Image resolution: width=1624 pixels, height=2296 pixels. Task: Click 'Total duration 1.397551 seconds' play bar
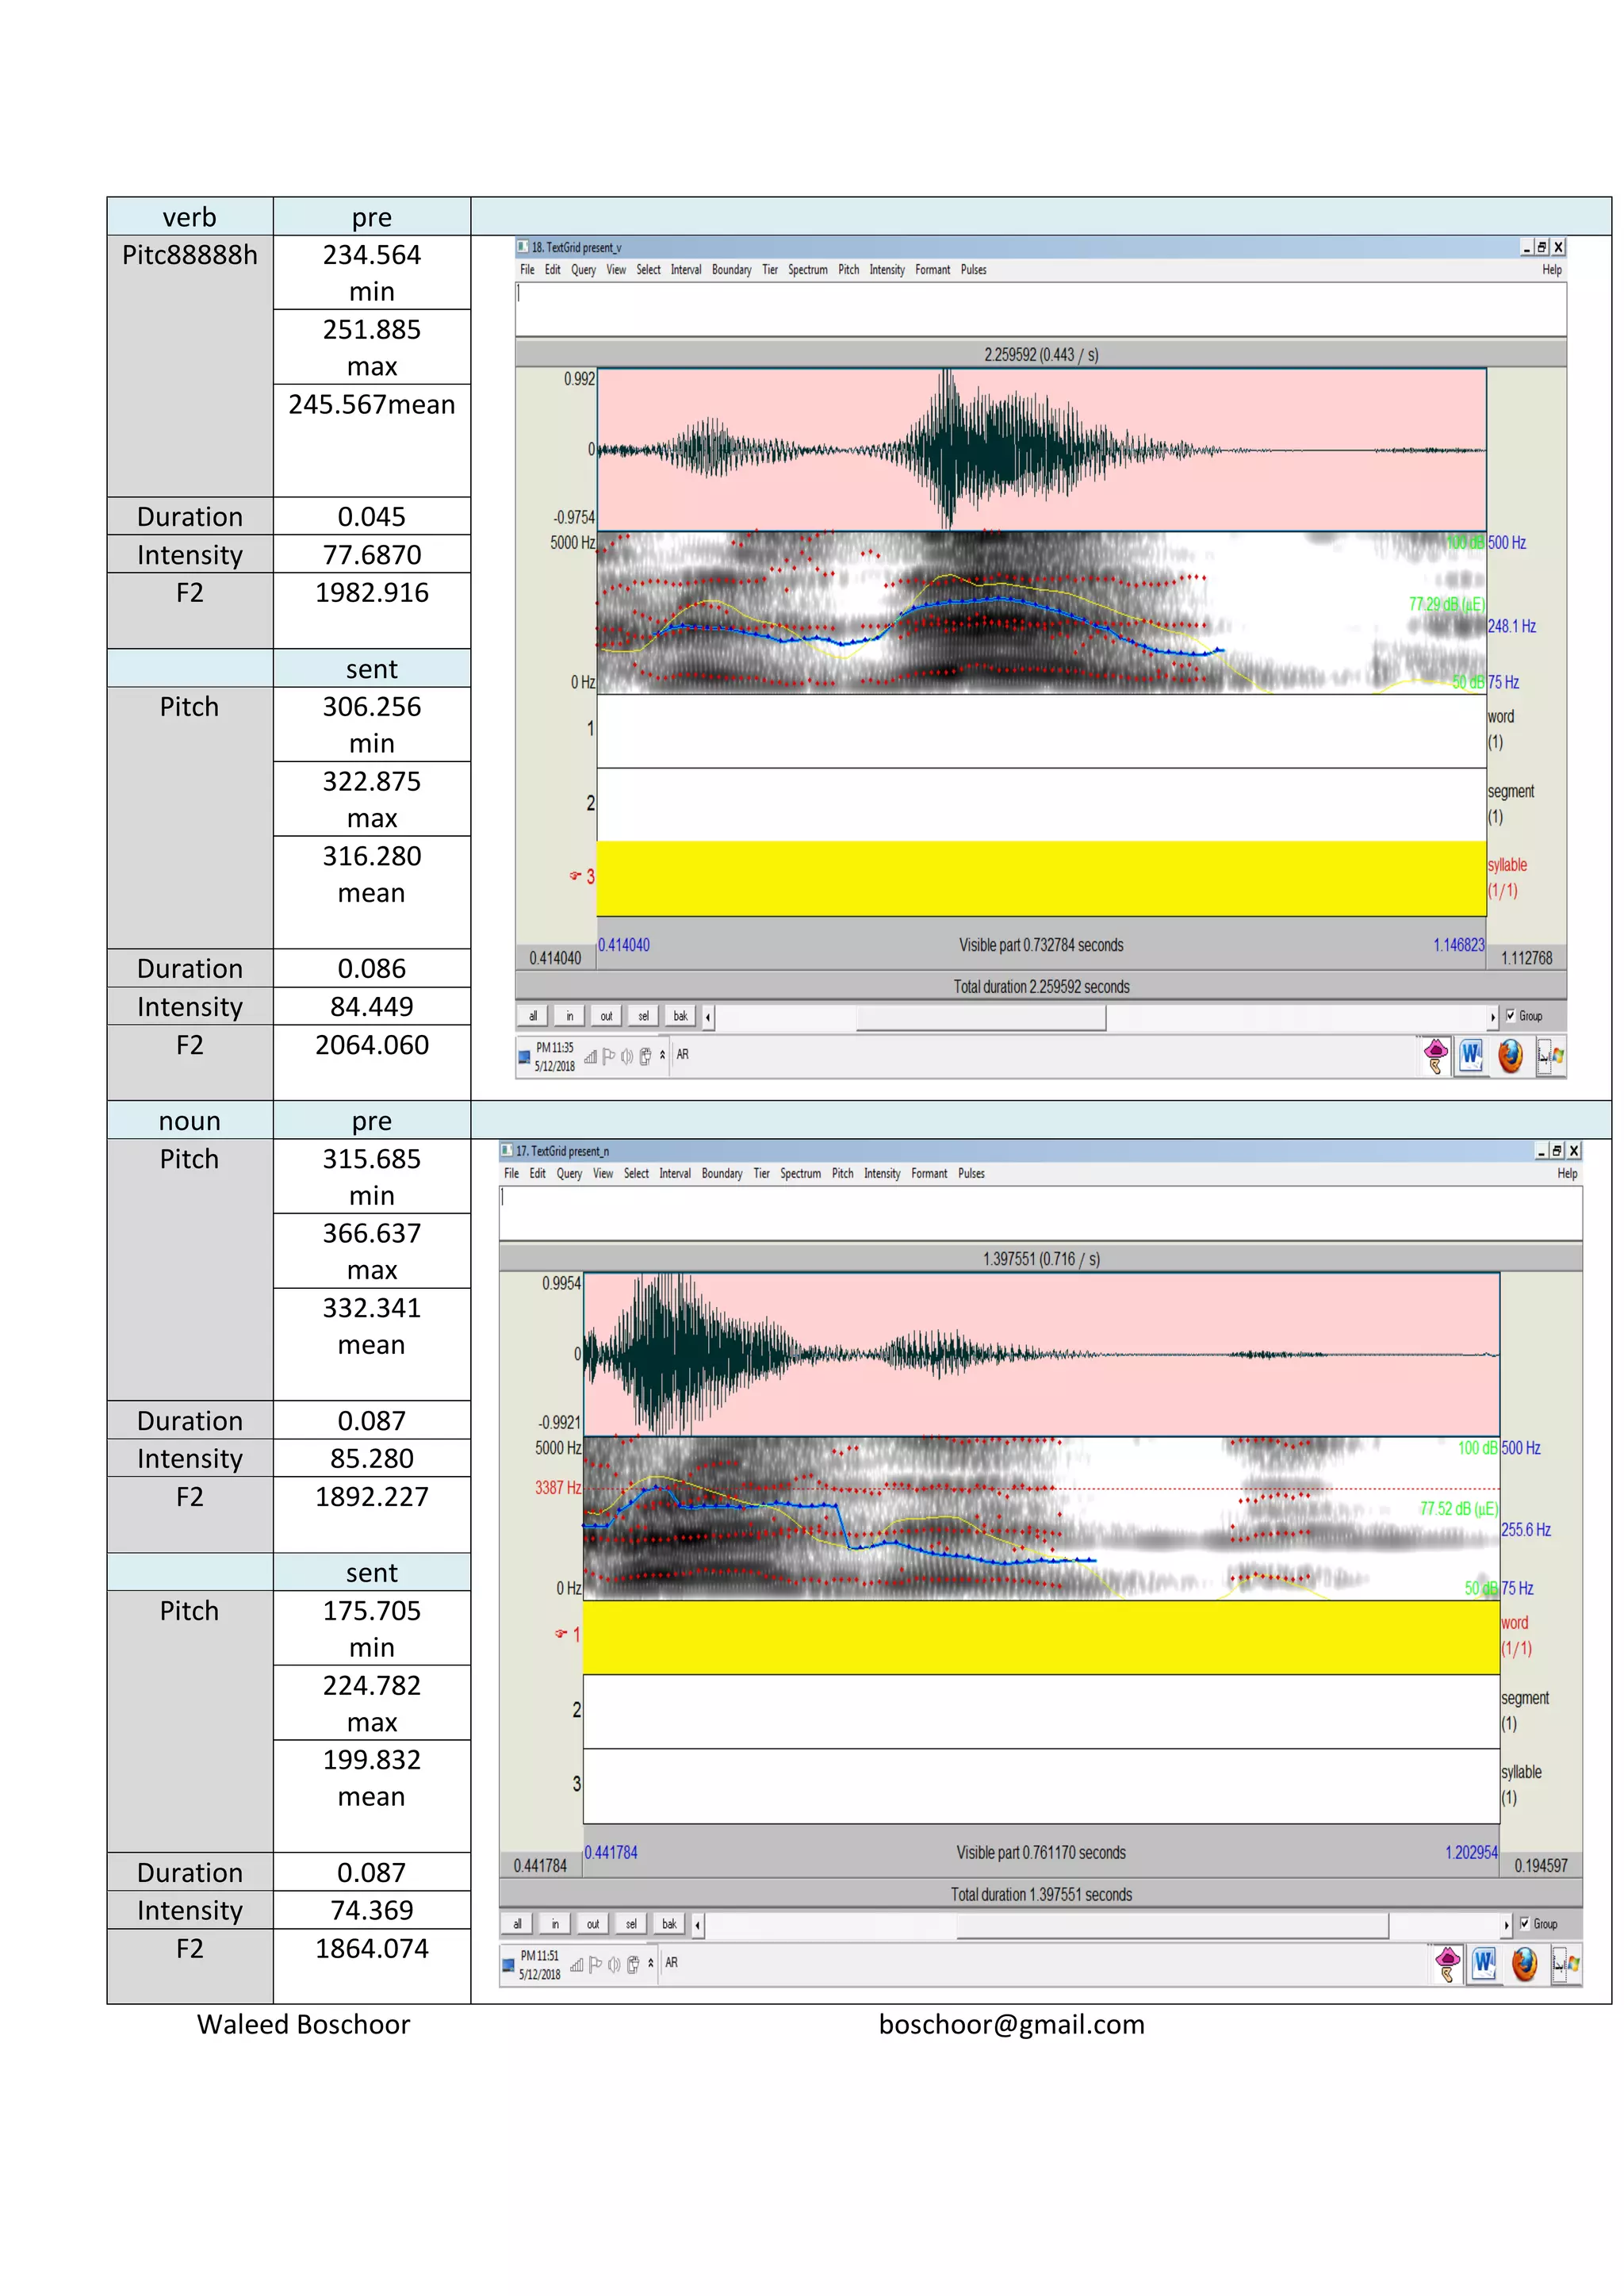(1041, 1894)
